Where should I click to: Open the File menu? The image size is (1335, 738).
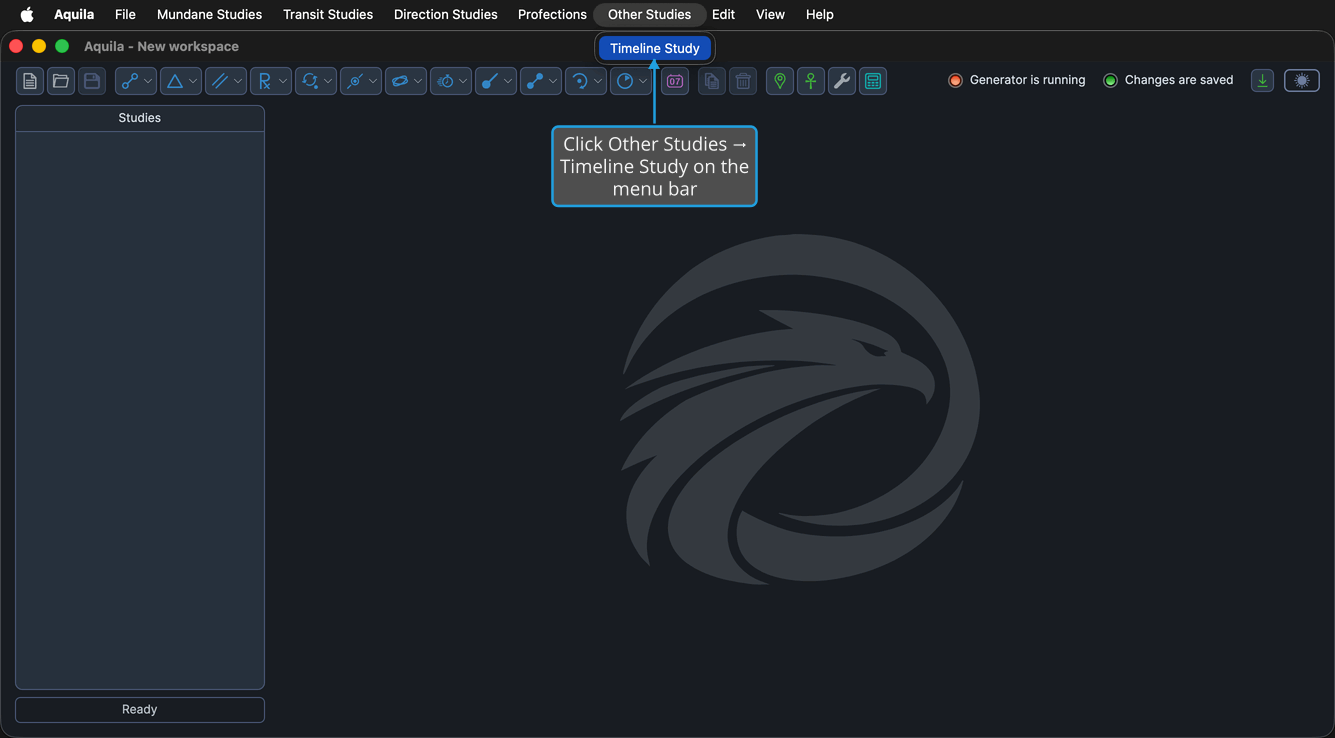coord(125,14)
